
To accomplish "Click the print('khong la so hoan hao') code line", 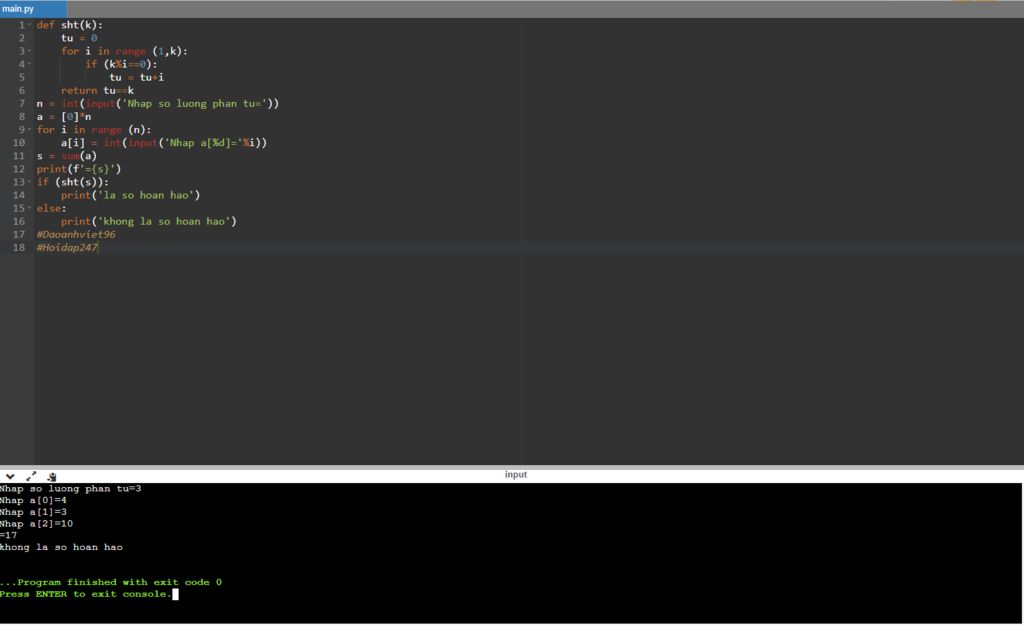I will 149,221.
